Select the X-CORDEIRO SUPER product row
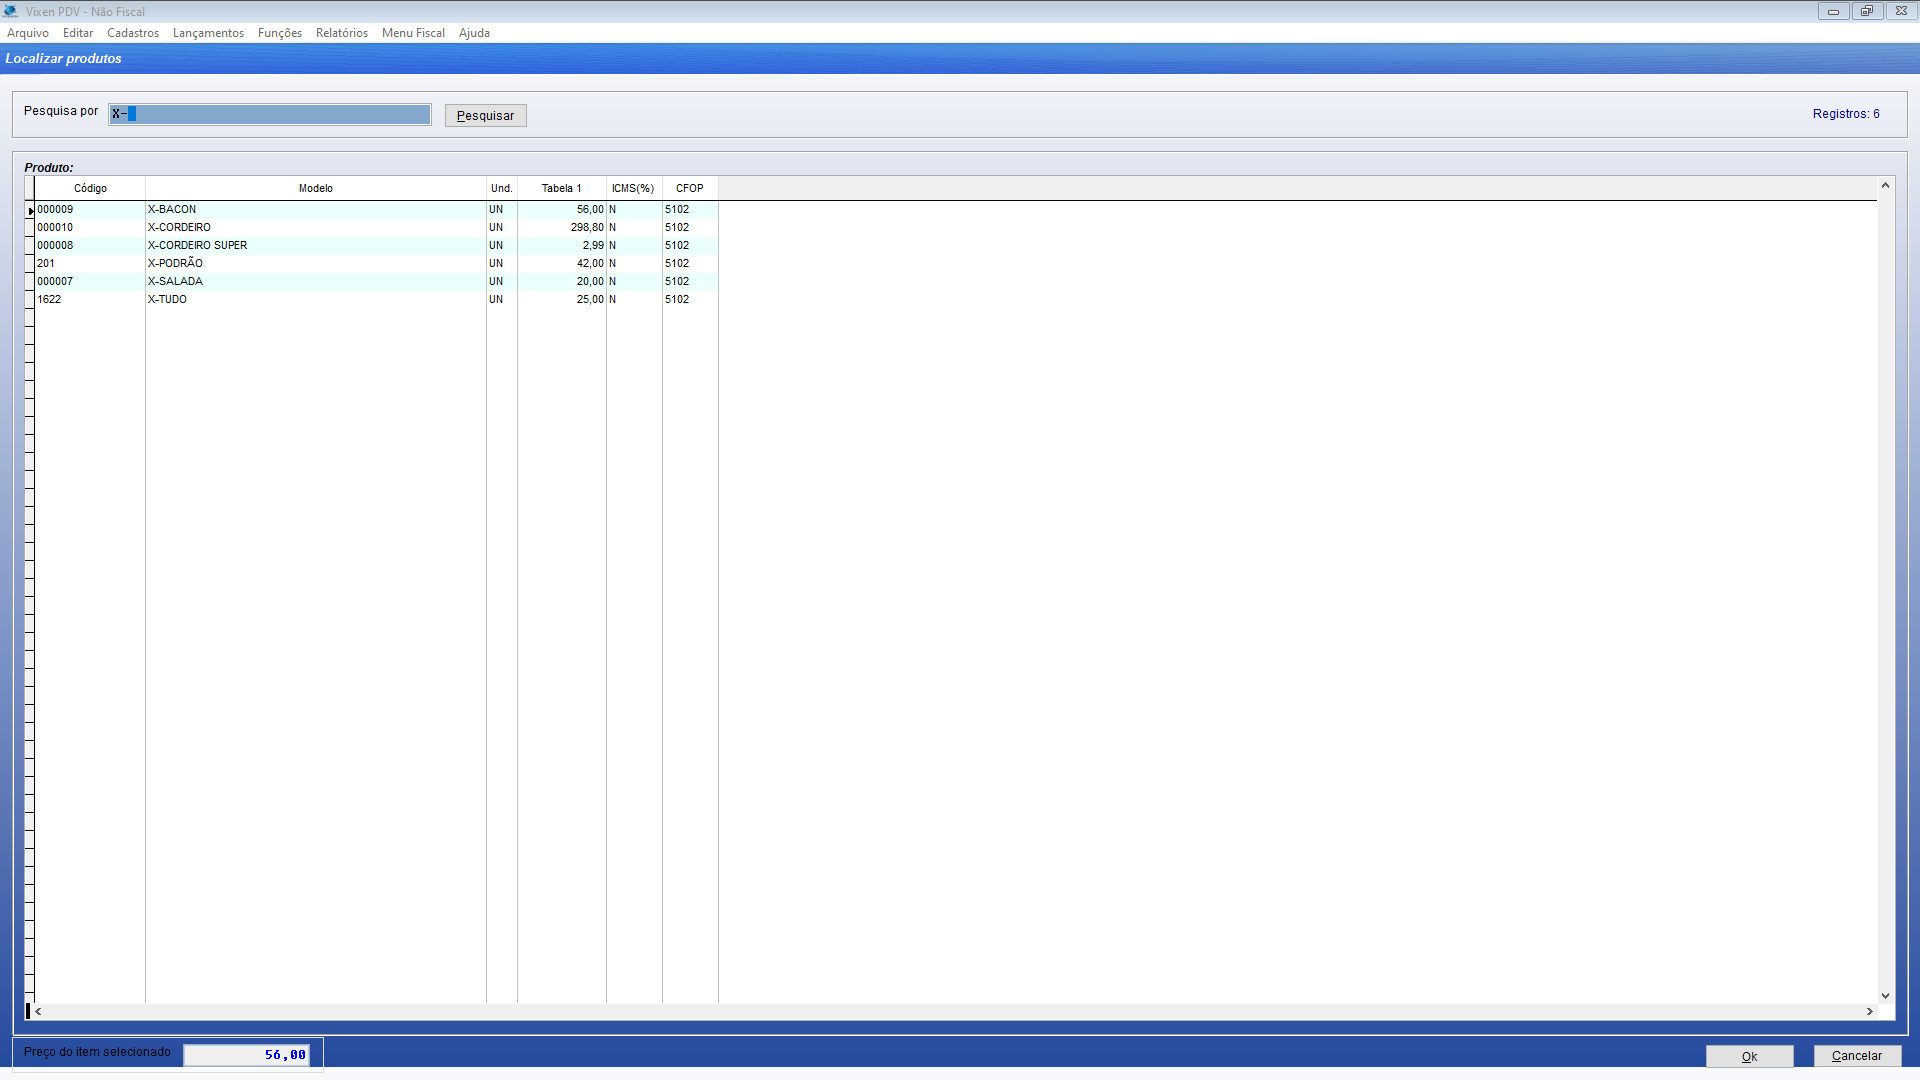The height and width of the screenshot is (1080, 1920). tap(197, 246)
